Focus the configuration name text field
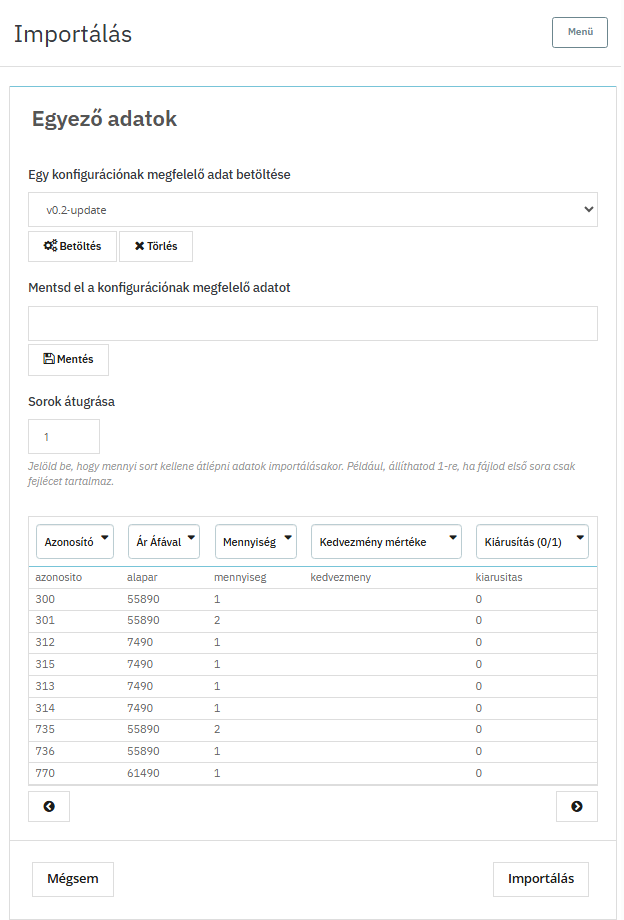Image resolution: width=624 pixels, height=920 pixels. point(312,324)
